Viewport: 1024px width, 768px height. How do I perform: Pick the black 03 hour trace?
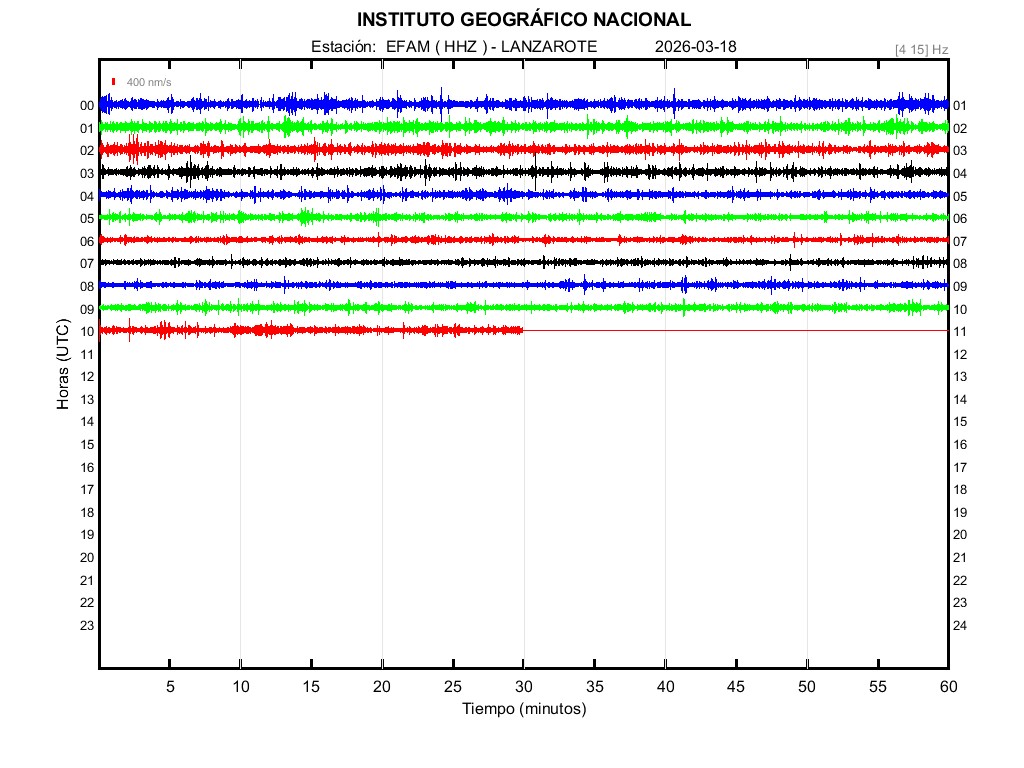523,172
